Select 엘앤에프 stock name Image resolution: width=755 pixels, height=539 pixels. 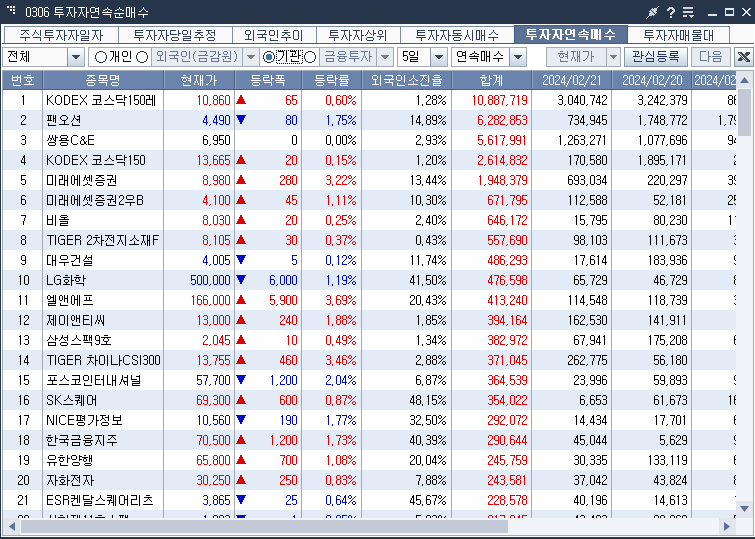[x=69, y=300]
